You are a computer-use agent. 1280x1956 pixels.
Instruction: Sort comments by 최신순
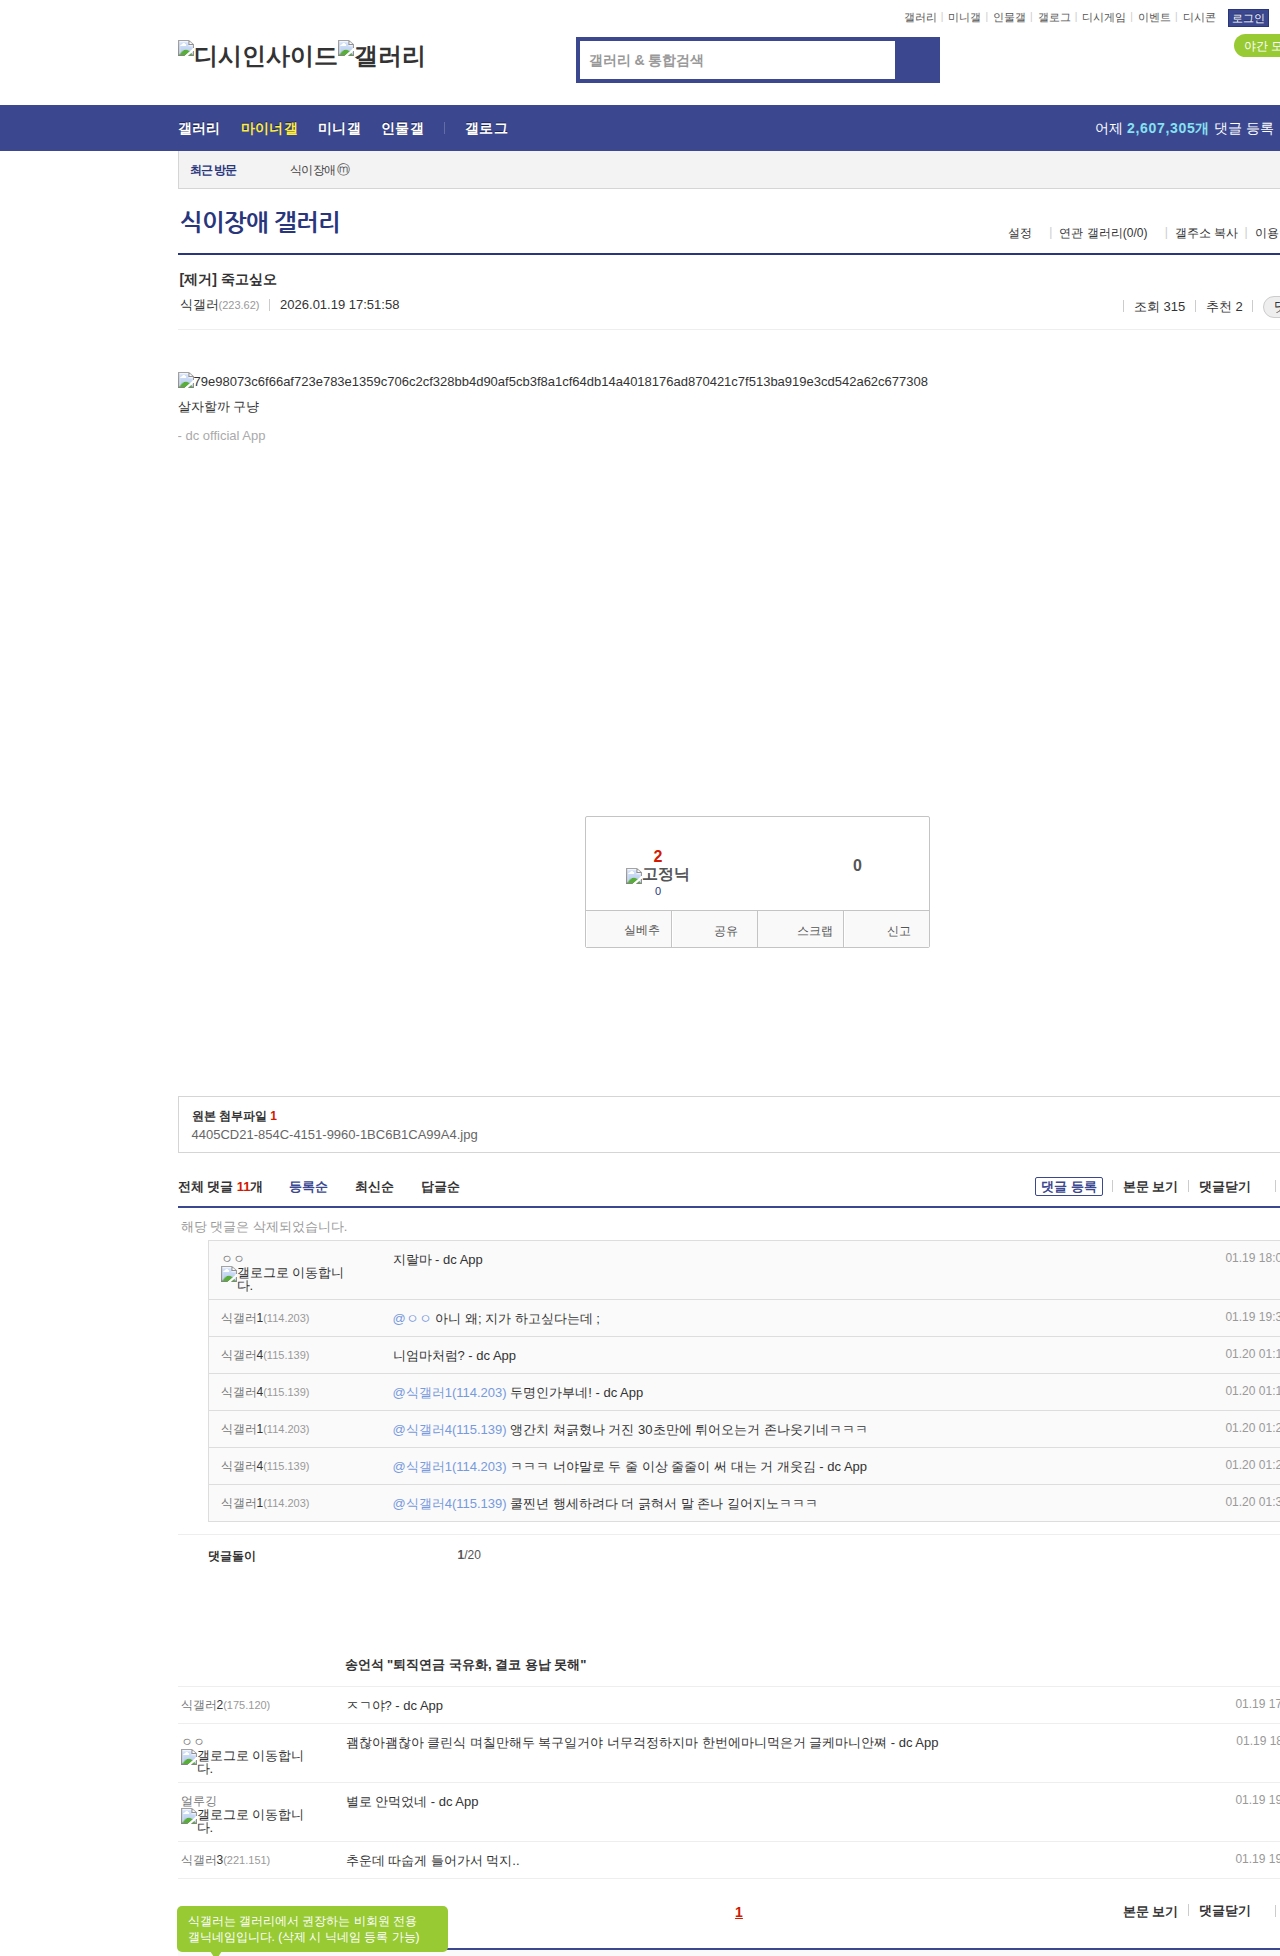tap(374, 1187)
